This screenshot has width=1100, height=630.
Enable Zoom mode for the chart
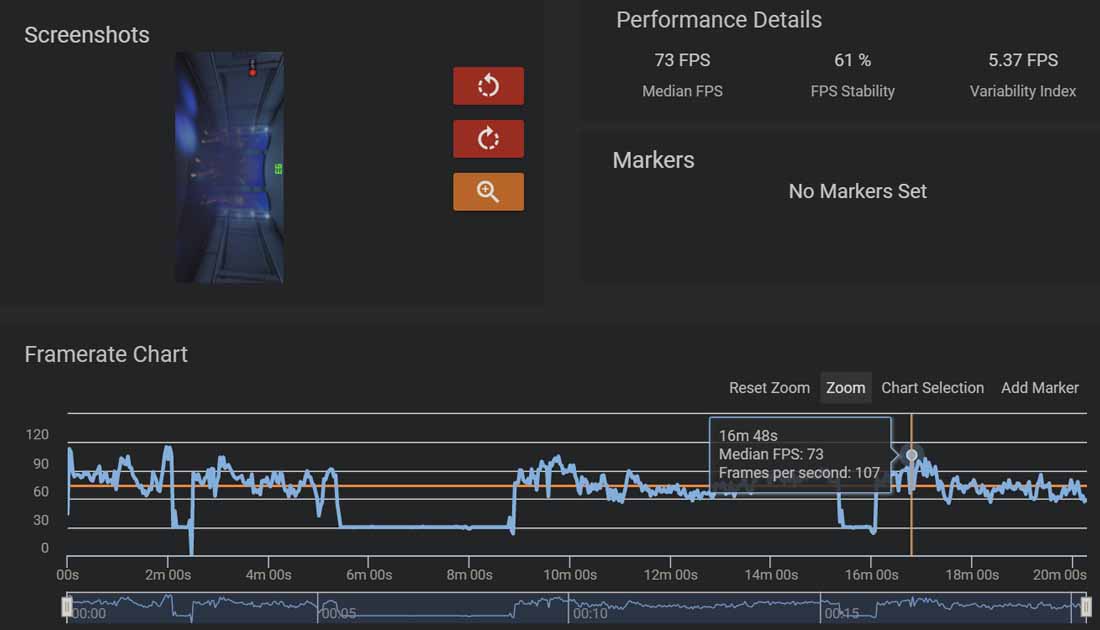(x=845, y=388)
